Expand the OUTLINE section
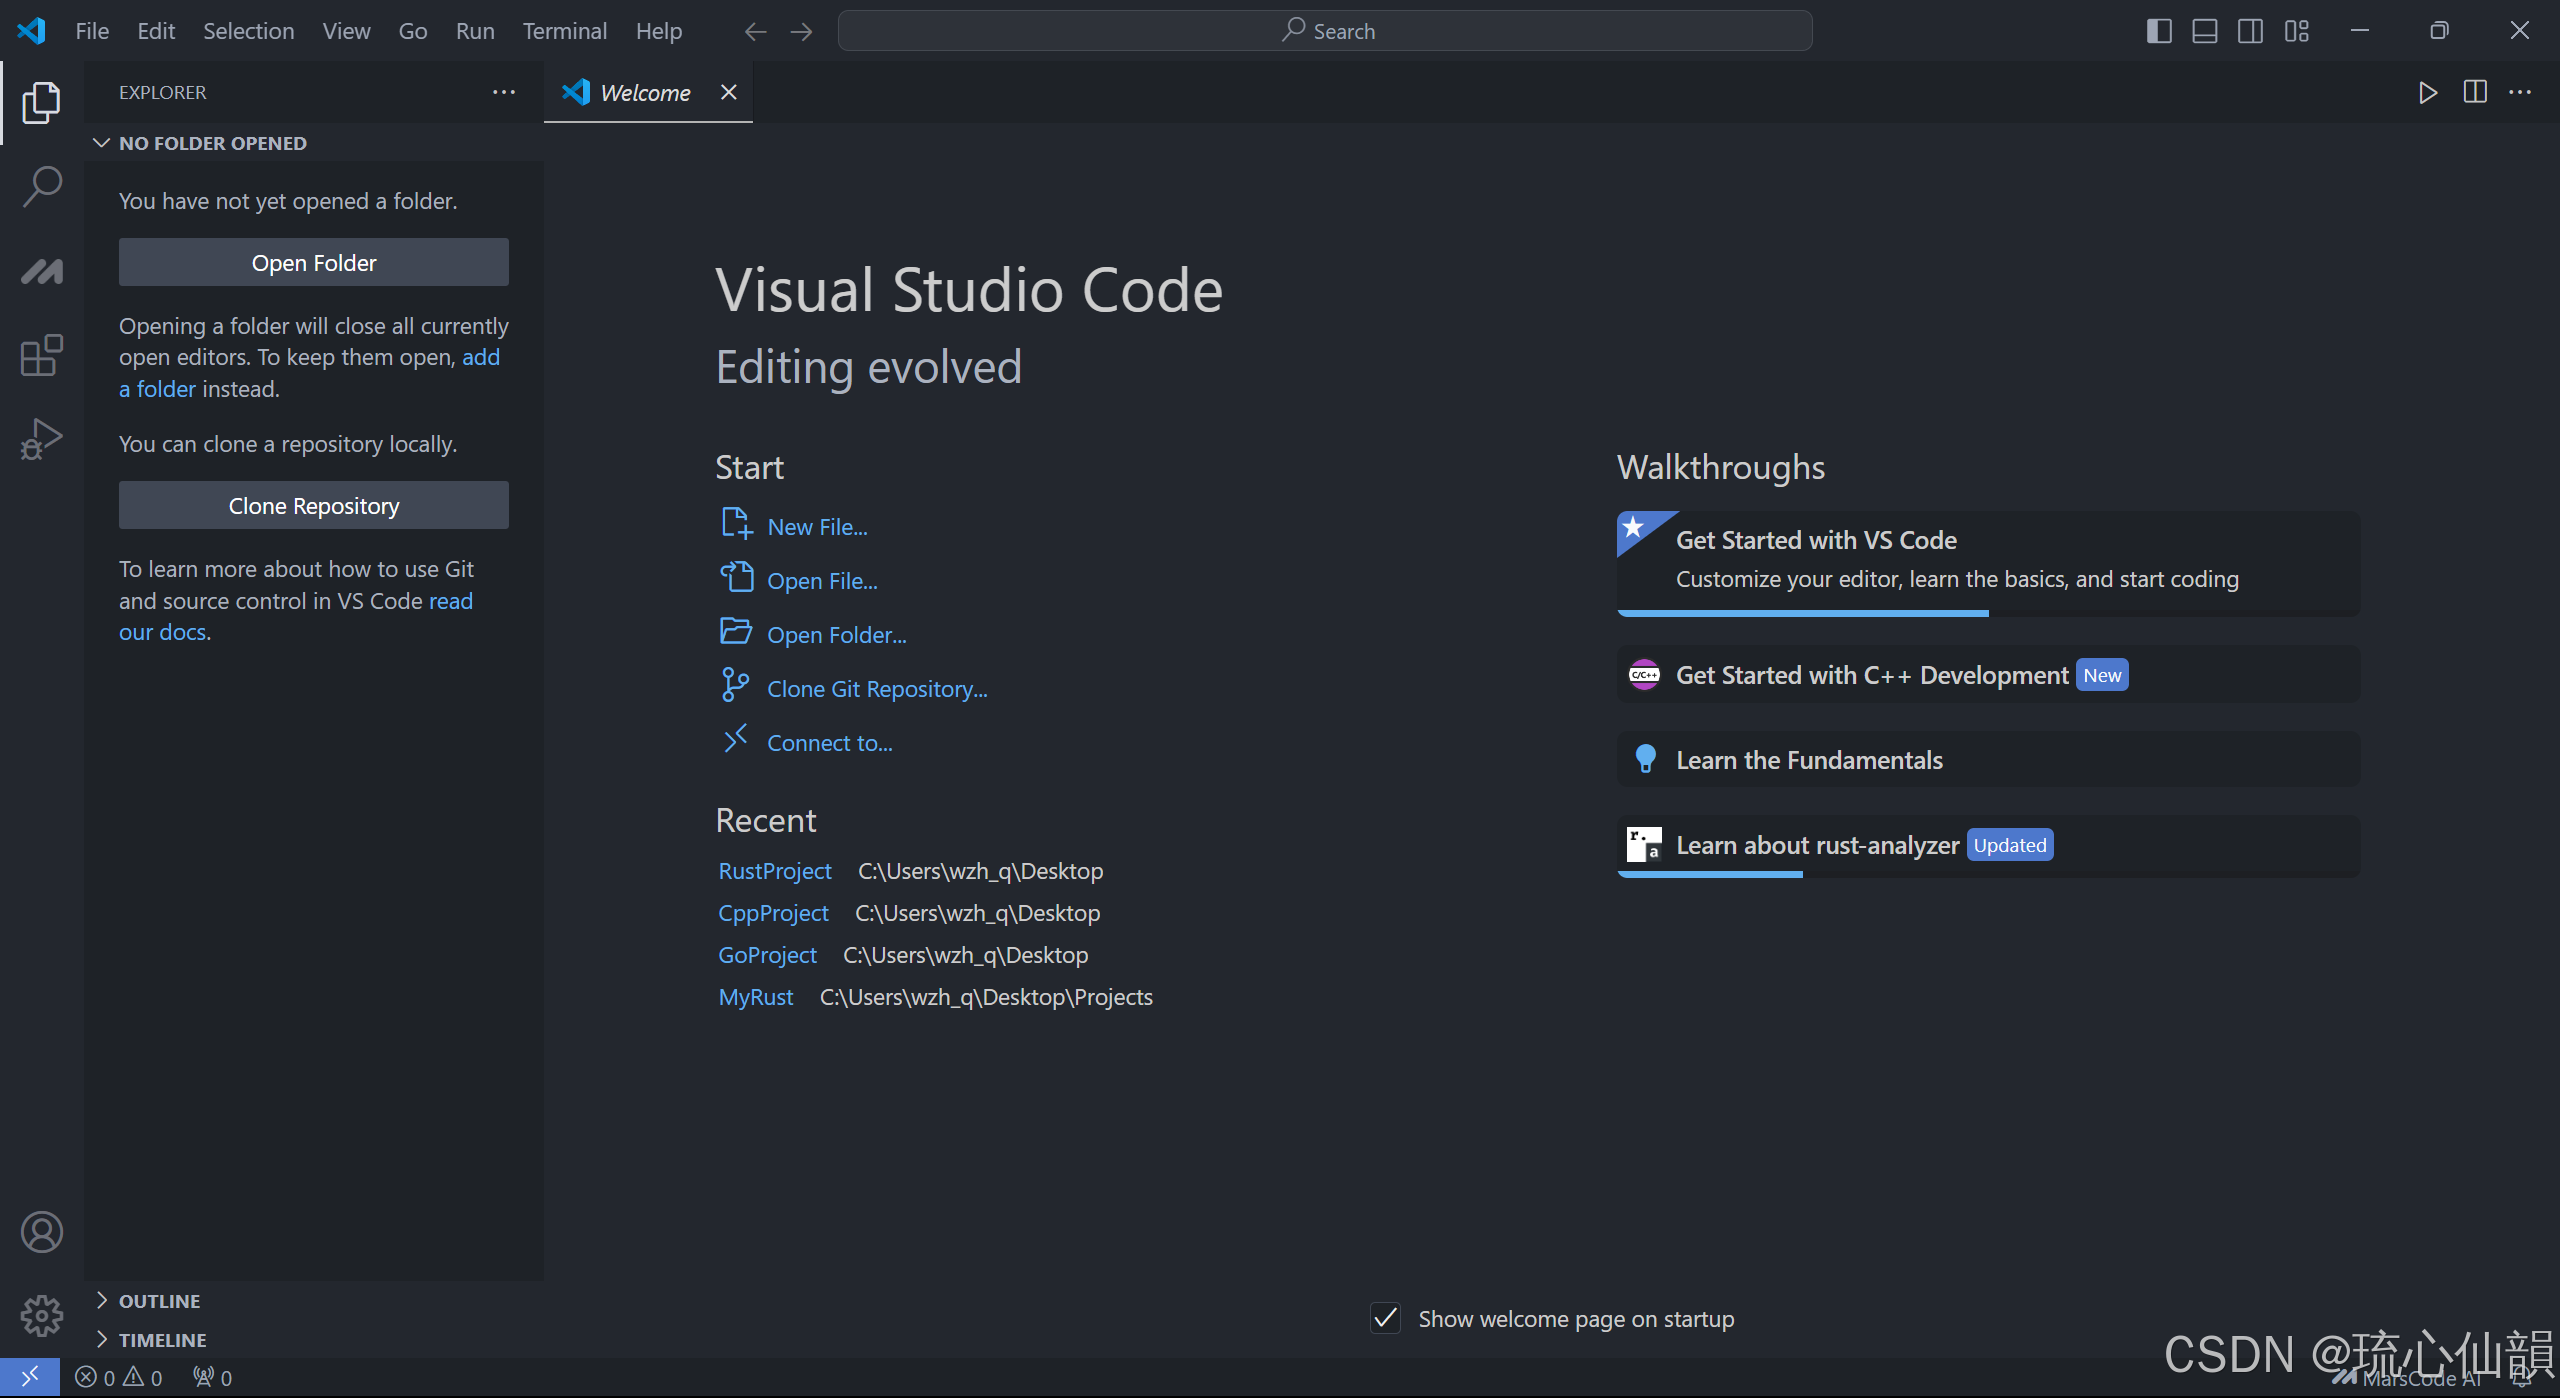The height and width of the screenshot is (1398, 2560). tap(160, 1301)
